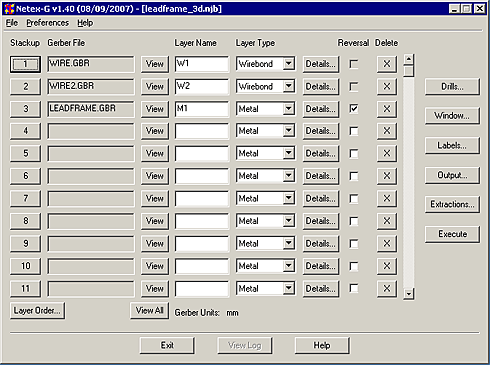Click the X delete button in row 10
This screenshot has width=490, height=365.
point(387,266)
